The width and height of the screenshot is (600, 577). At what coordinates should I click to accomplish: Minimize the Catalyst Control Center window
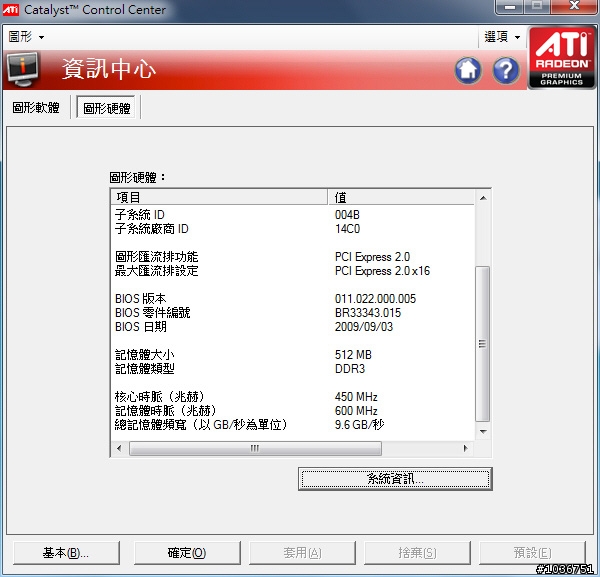509,7
